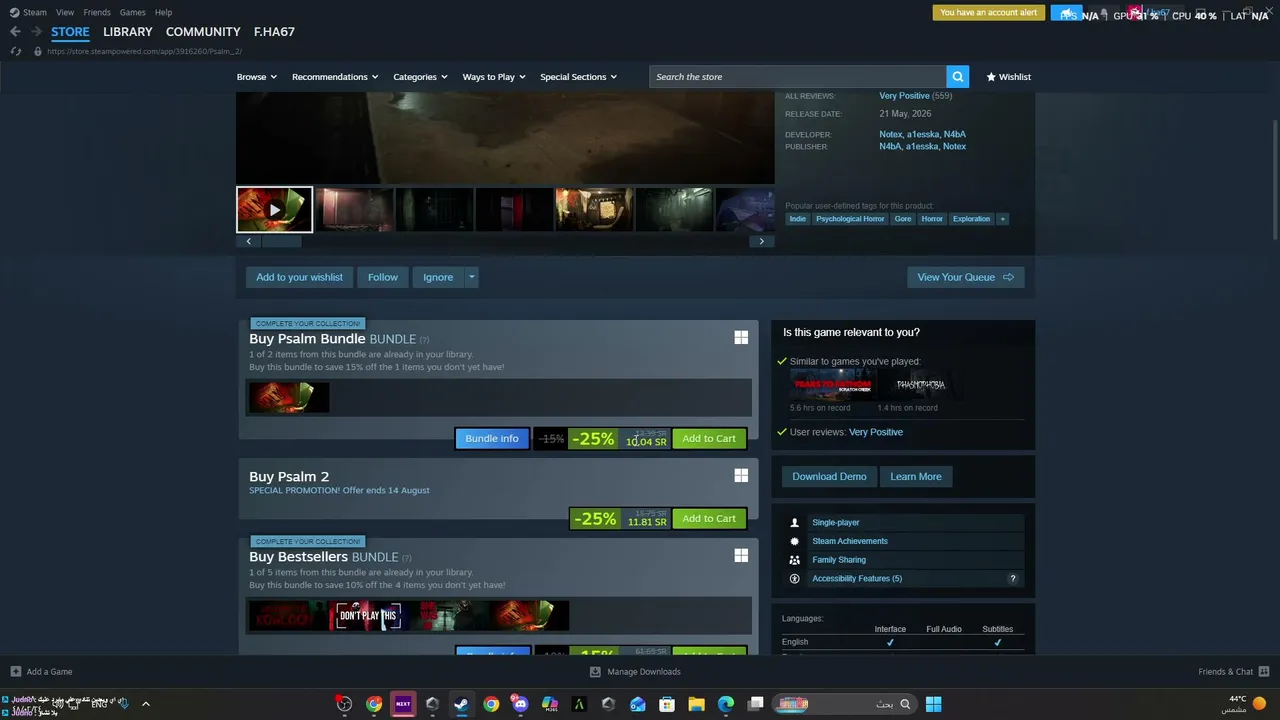The image size is (1280, 720).
Task: Open View Your Queue
Action: pyautogui.click(x=965, y=277)
